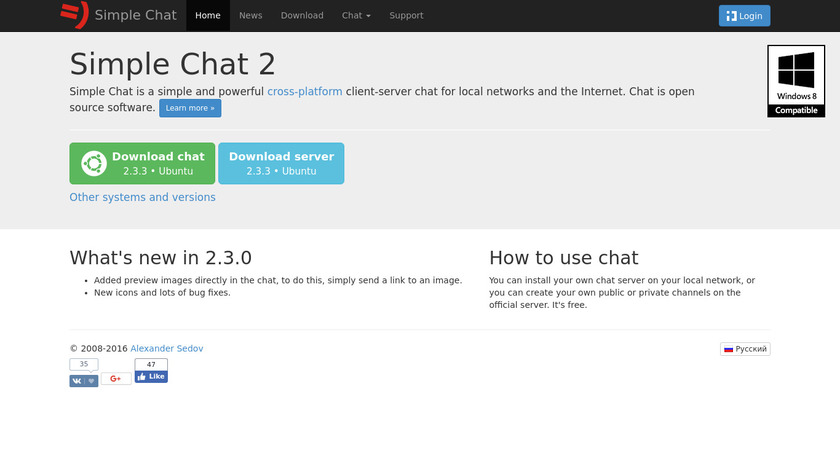Click the VK share button

84,381
